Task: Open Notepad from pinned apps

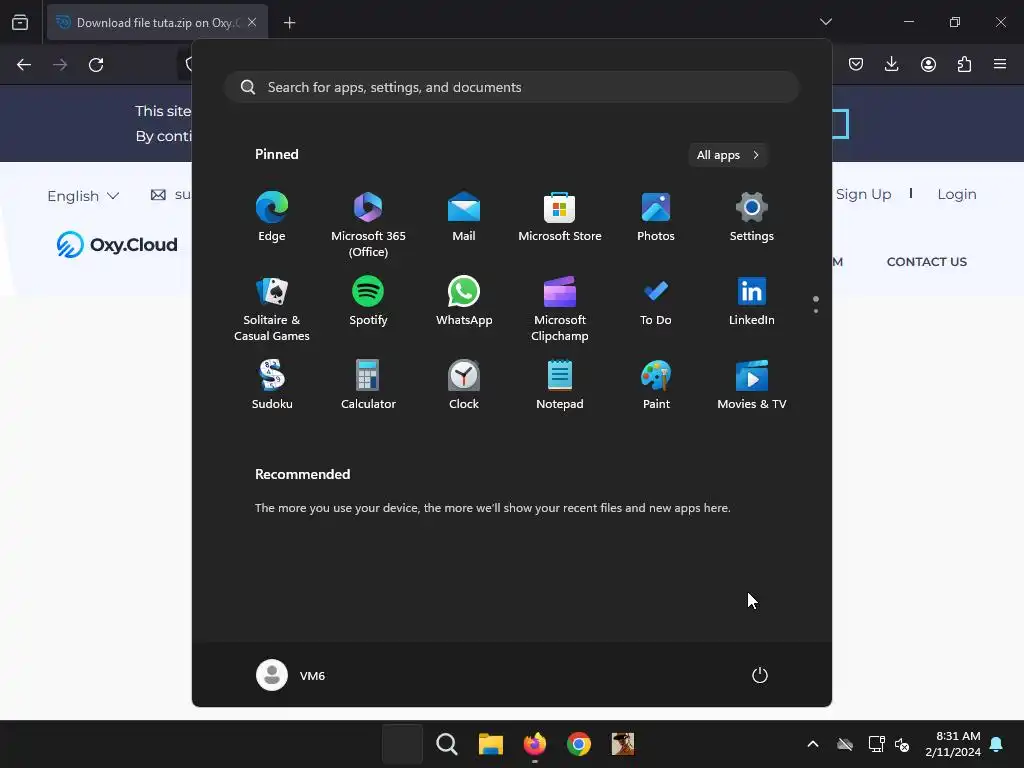Action: pyautogui.click(x=560, y=384)
